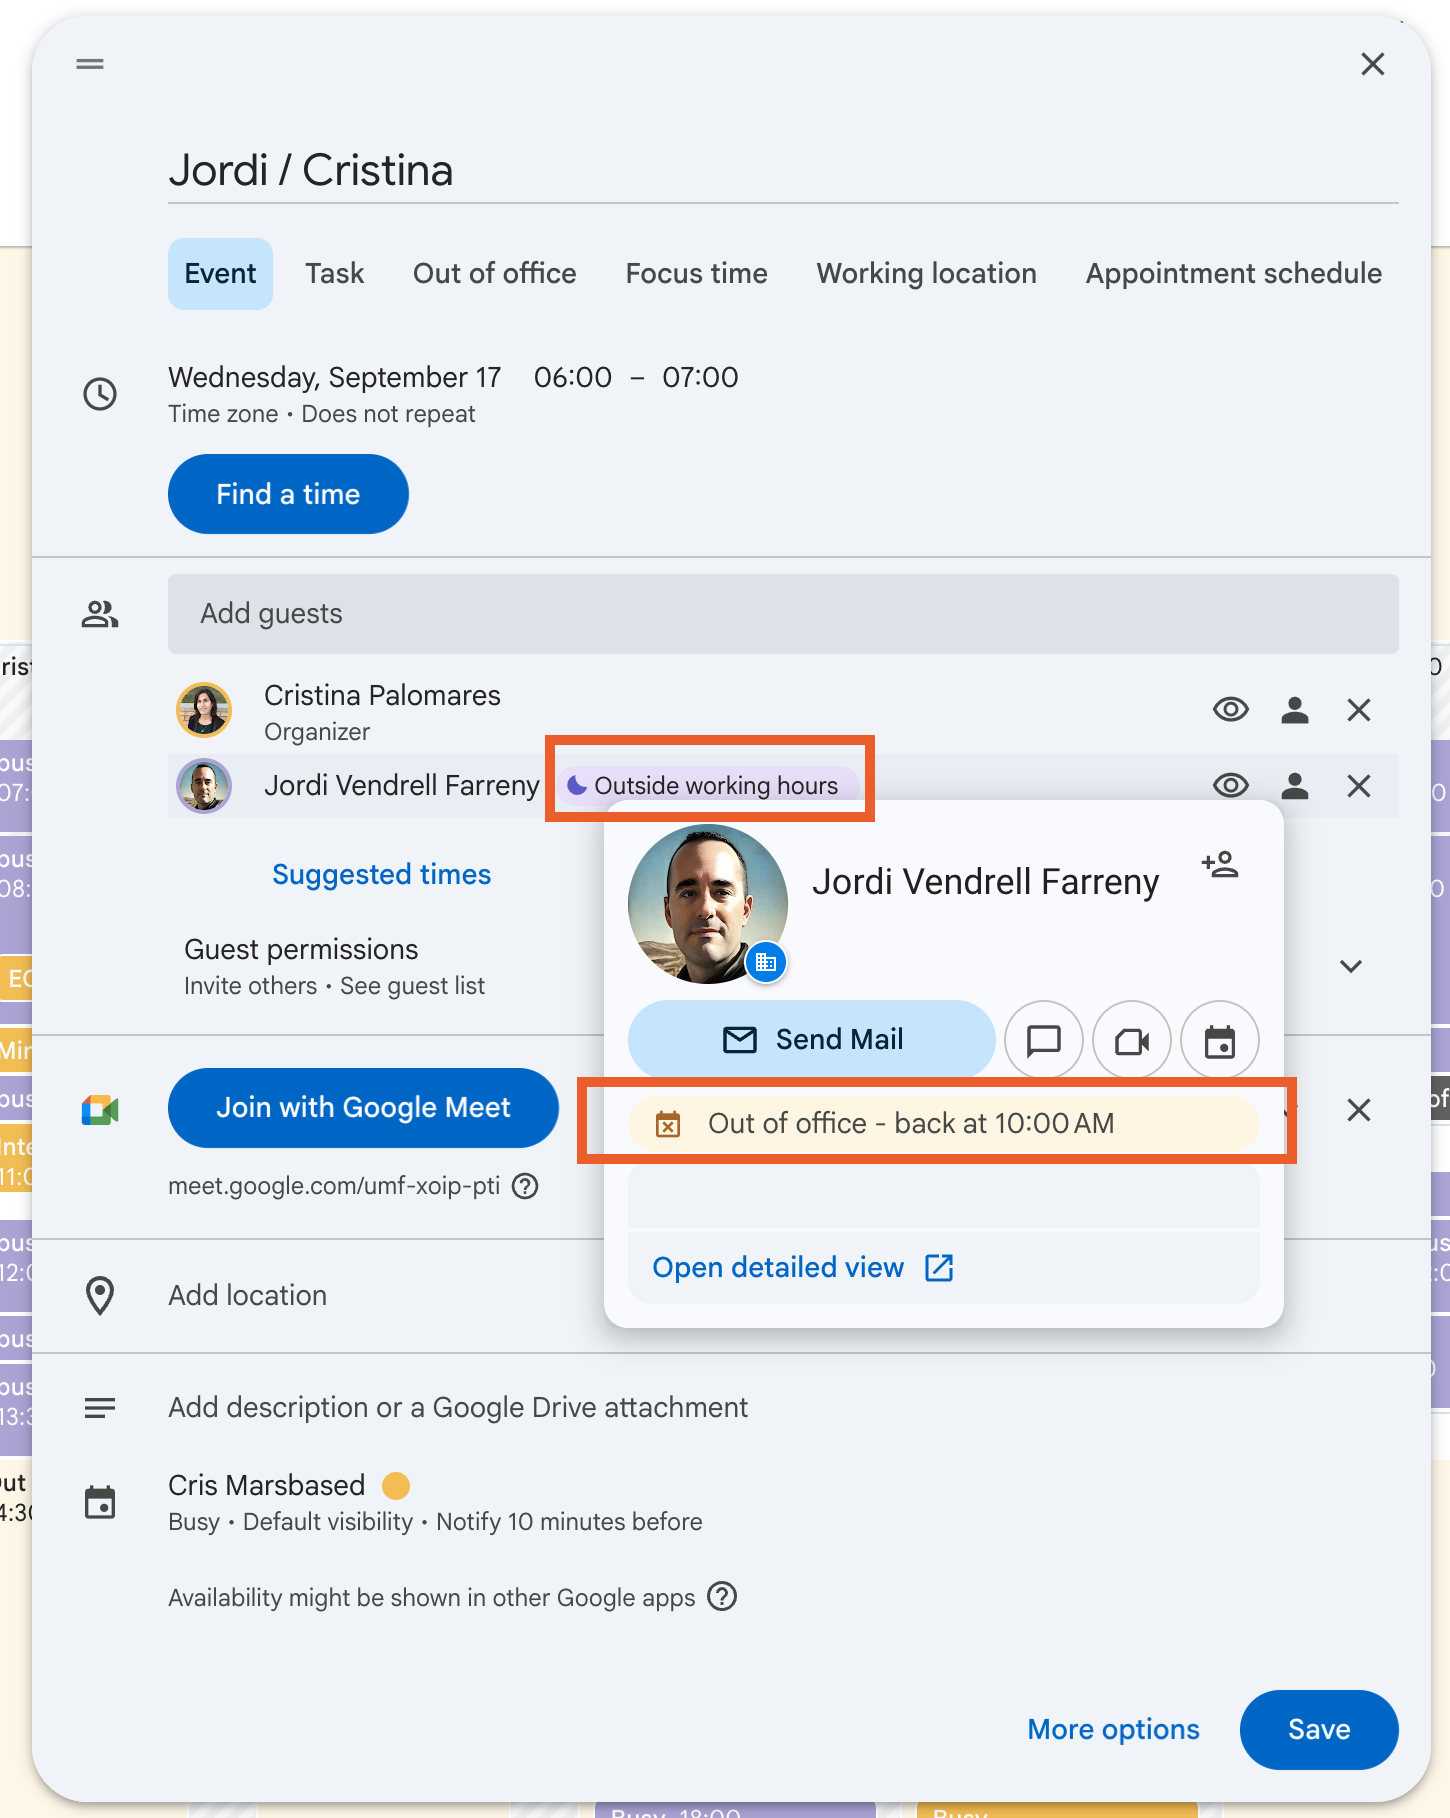
Task: Click the yellow calendar color dot
Action: pos(396,1485)
